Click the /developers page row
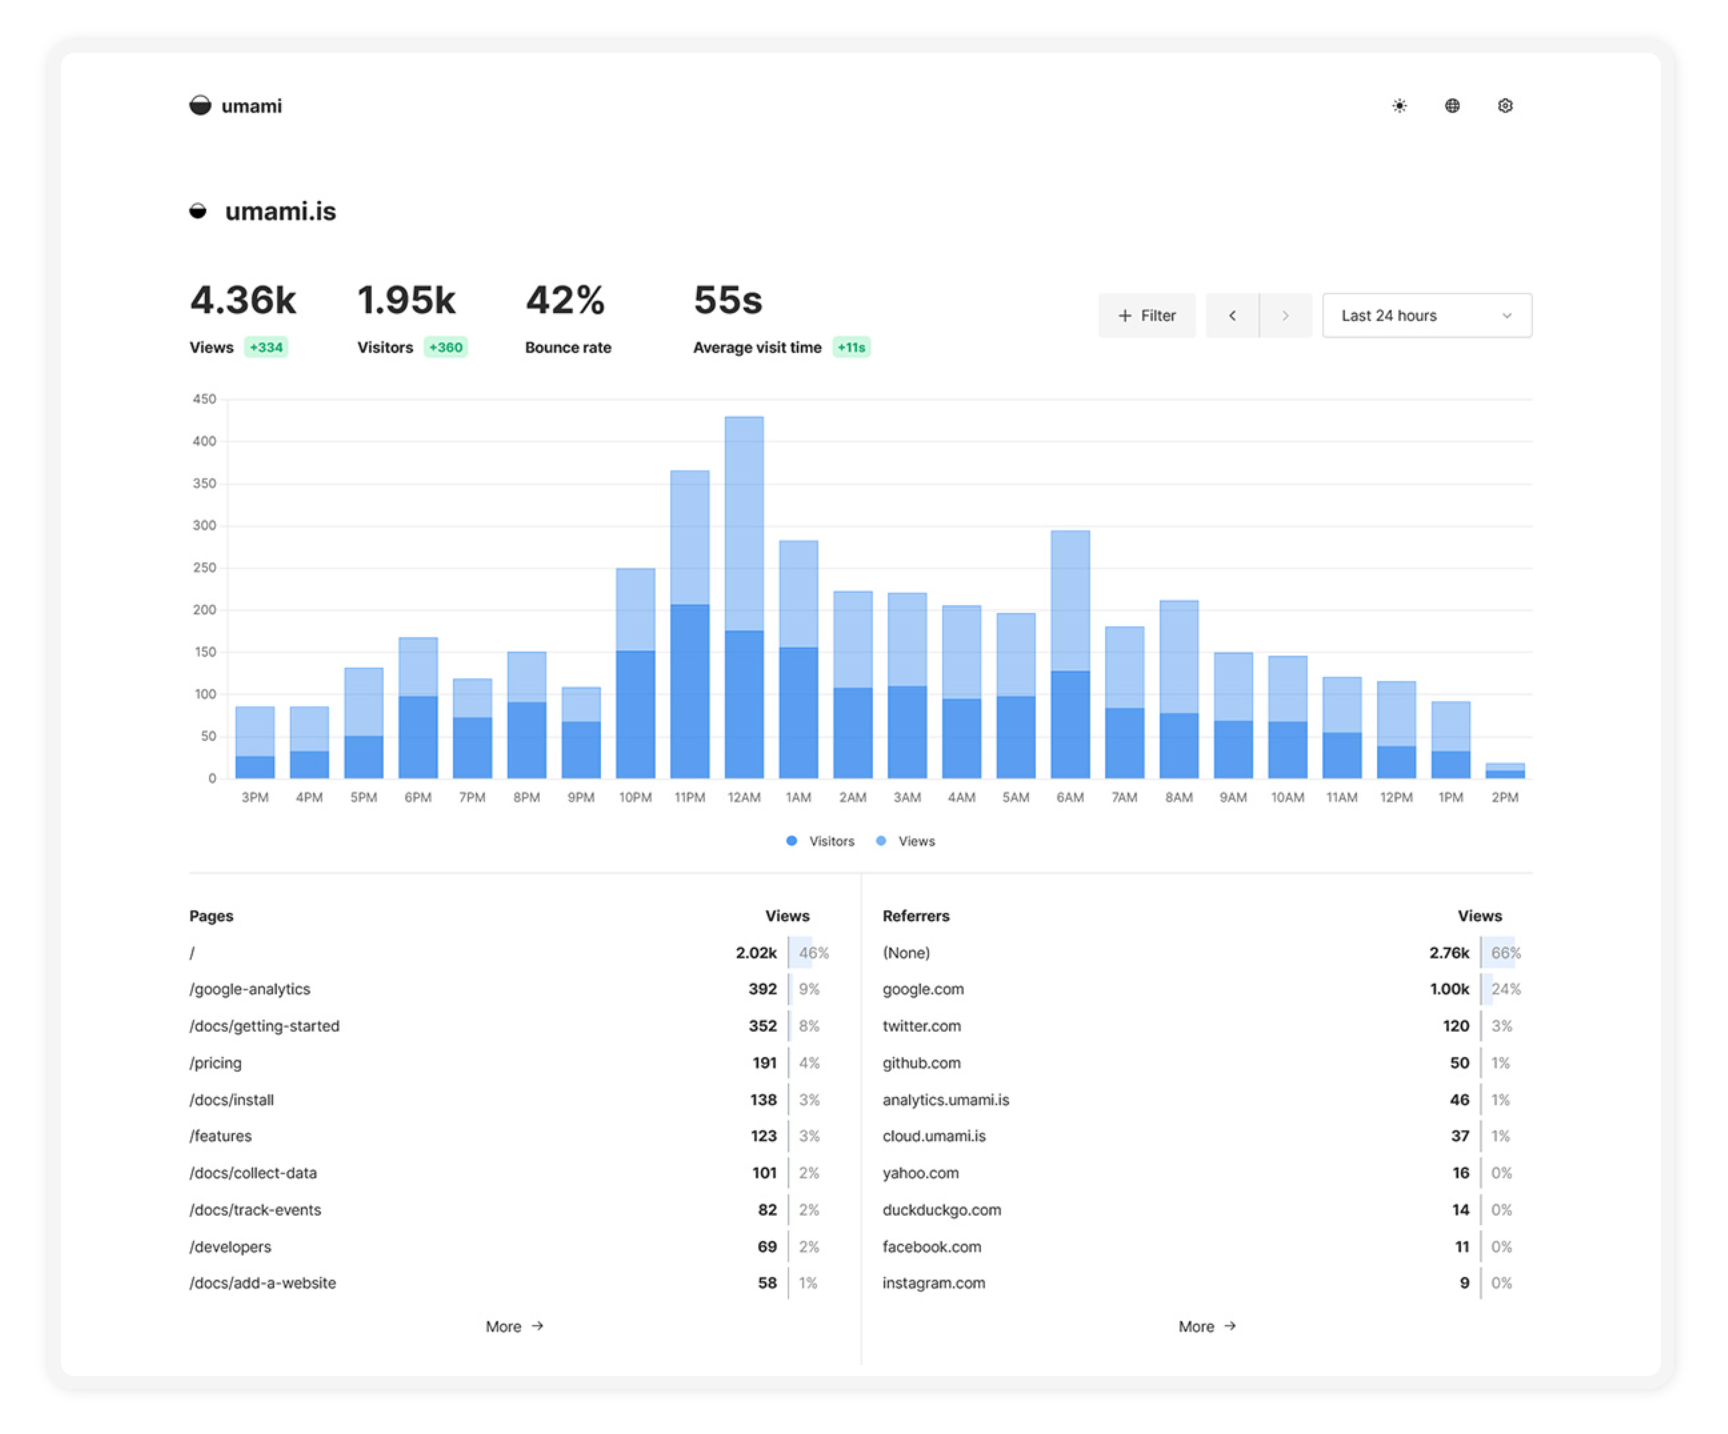The image size is (1728, 1434). click(509, 1247)
